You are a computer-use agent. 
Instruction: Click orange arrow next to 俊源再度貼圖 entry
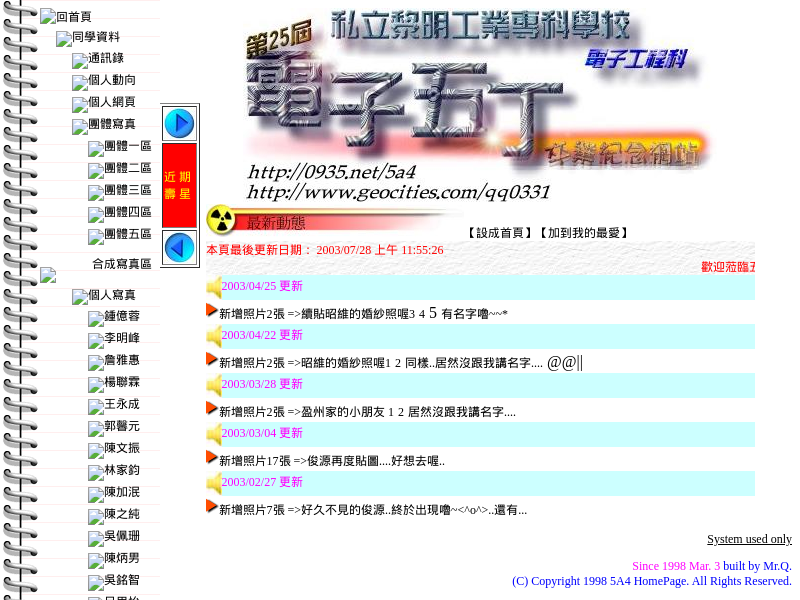tap(211, 457)
